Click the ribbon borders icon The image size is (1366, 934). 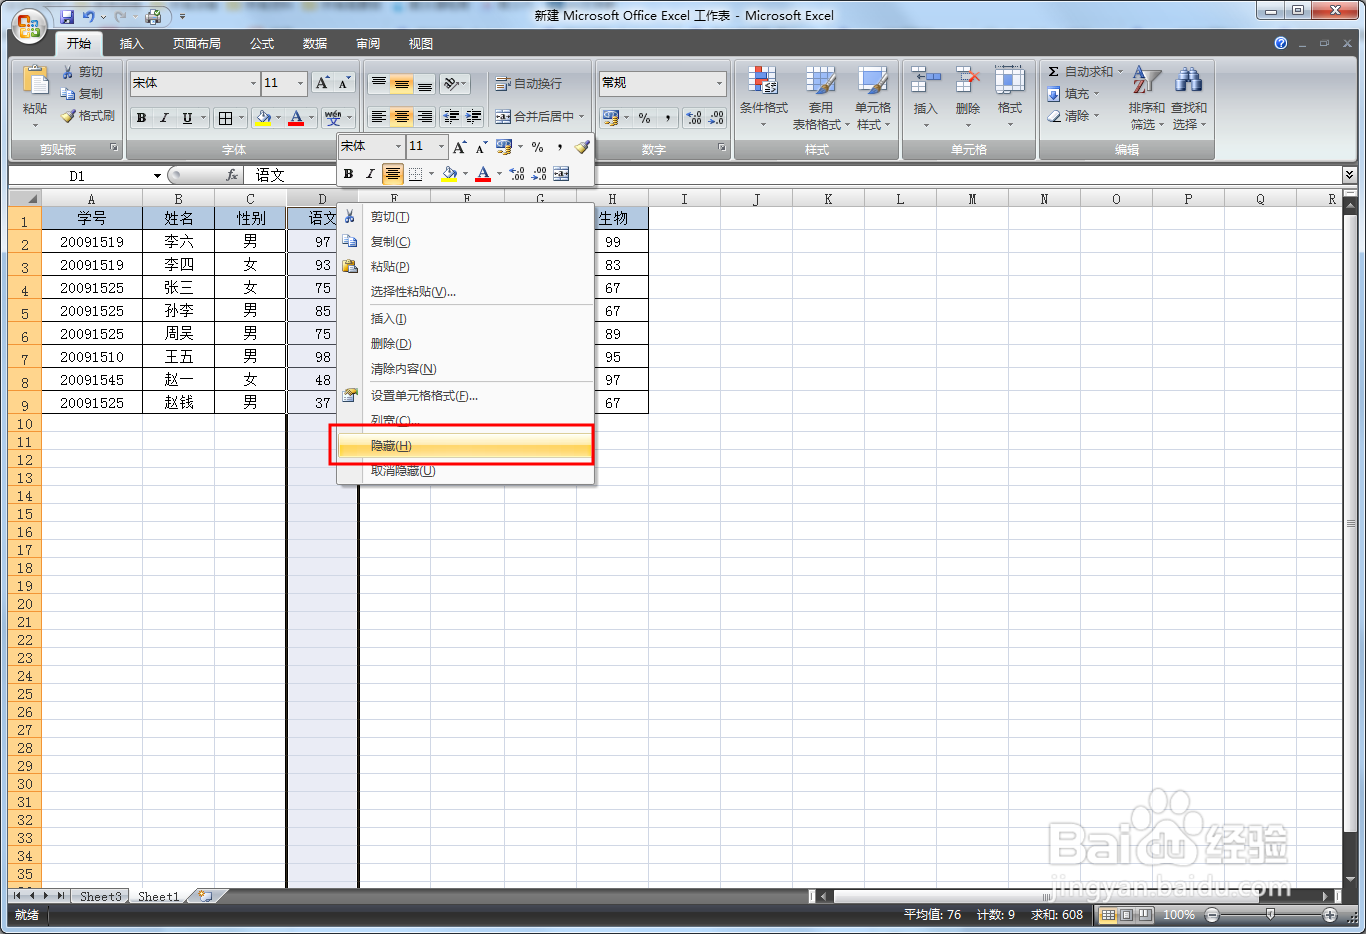pos(226,118)
